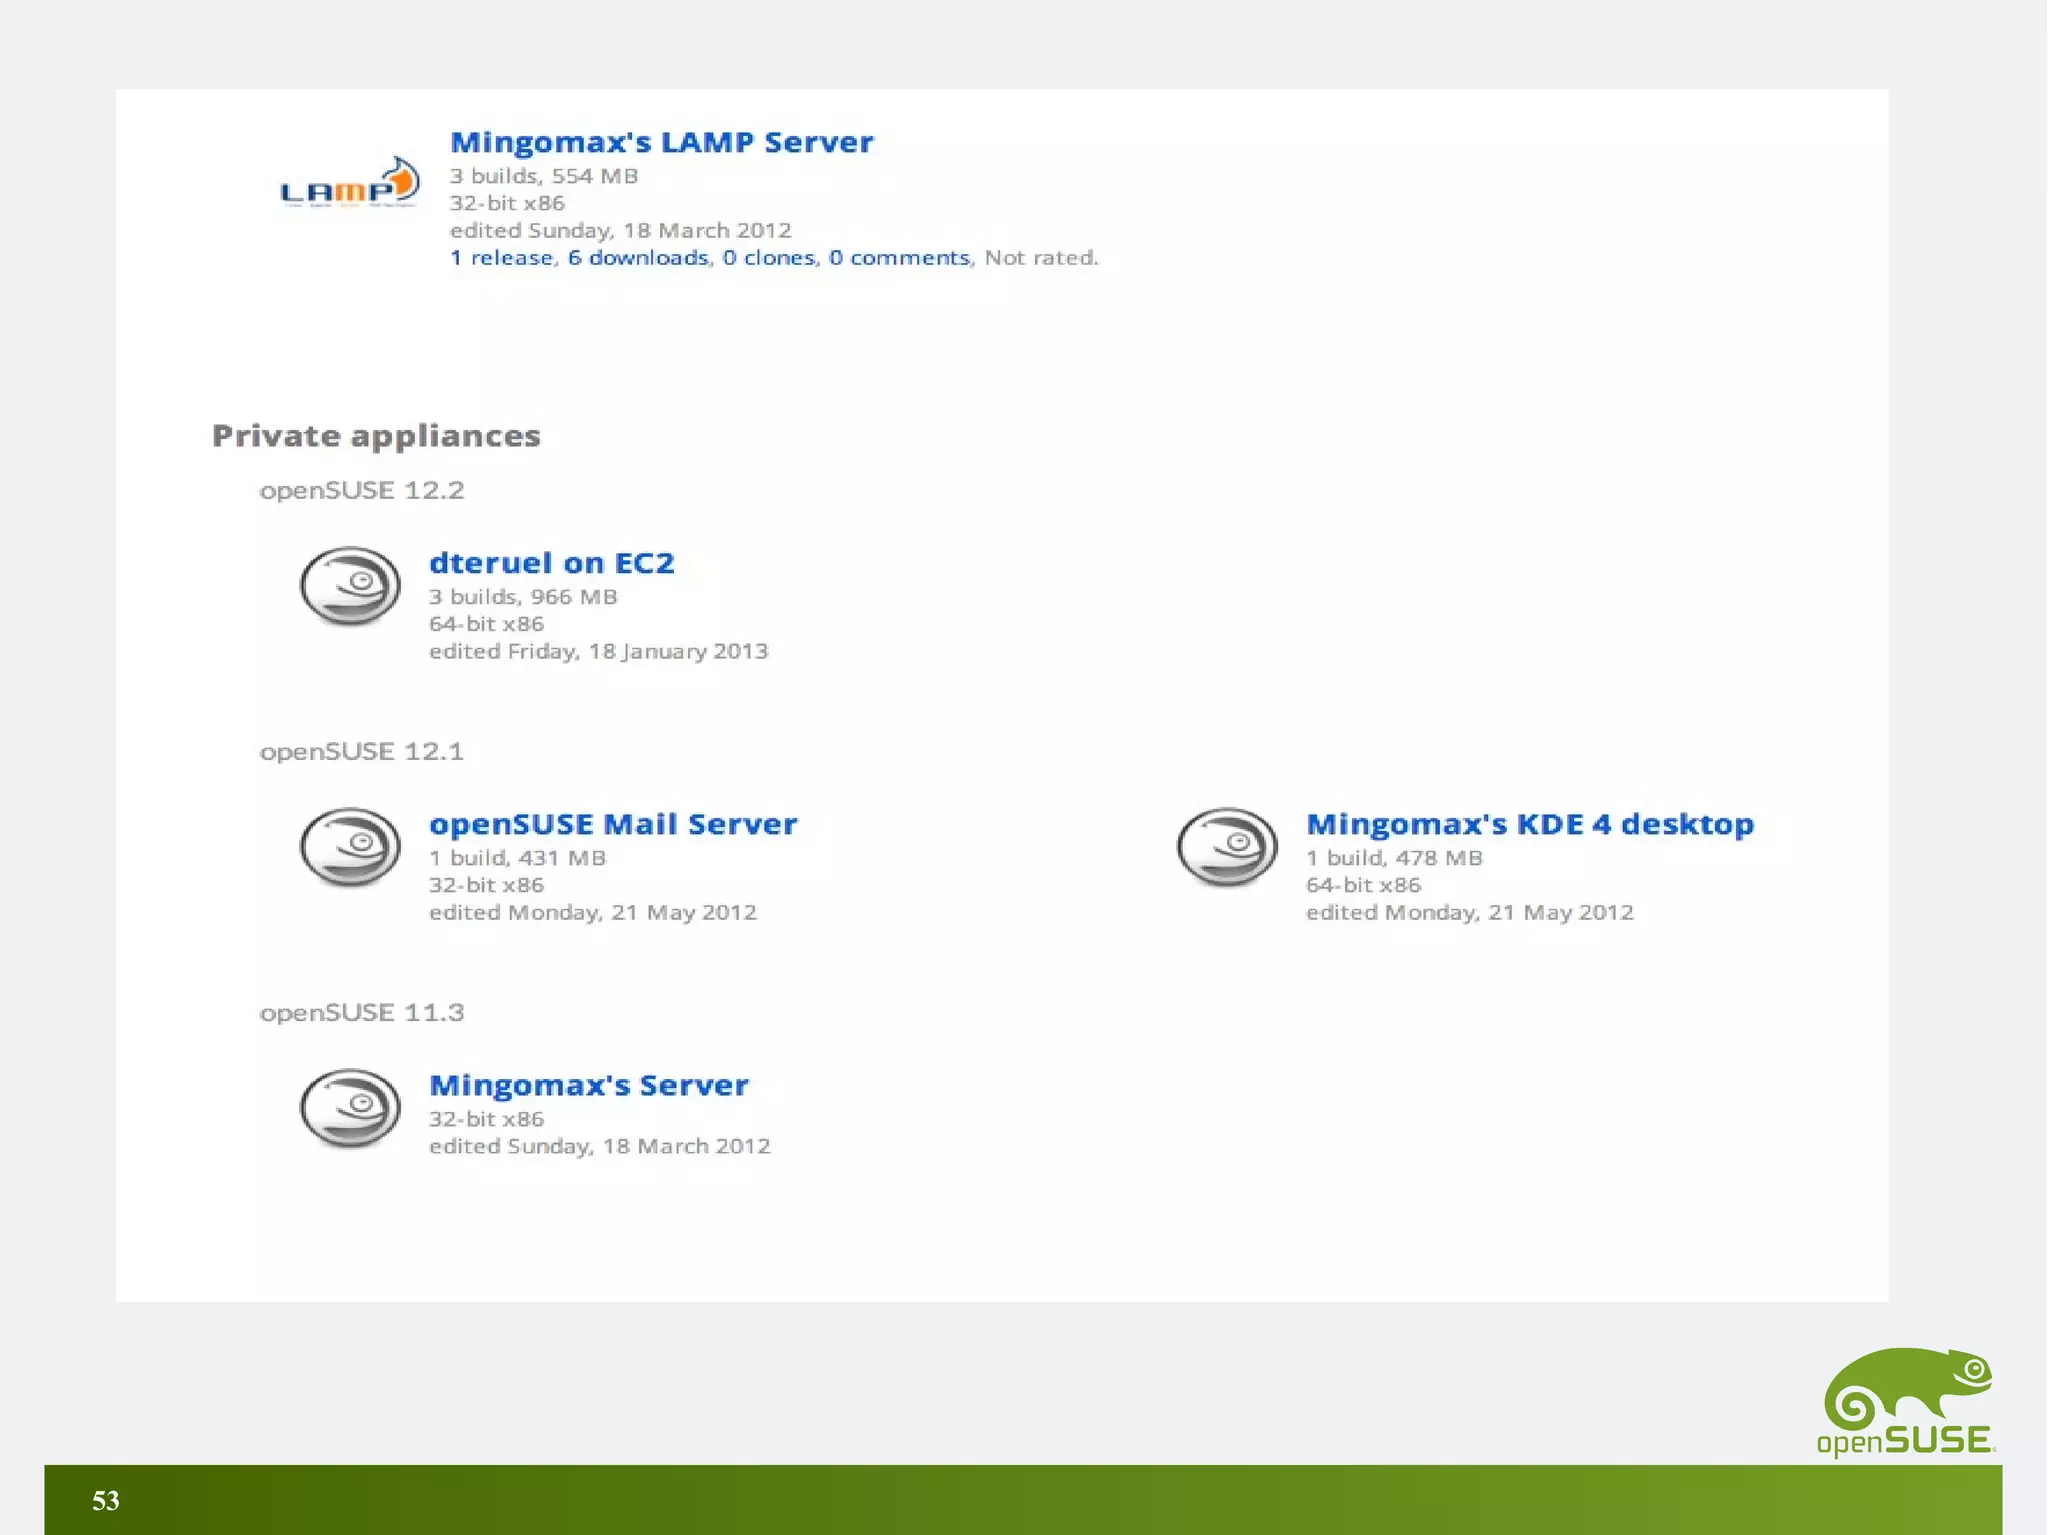Click the openSUSE 11.3 group label
Image resolution: width=2048 pixels, height=1535 pixels.
point(362,1013)
